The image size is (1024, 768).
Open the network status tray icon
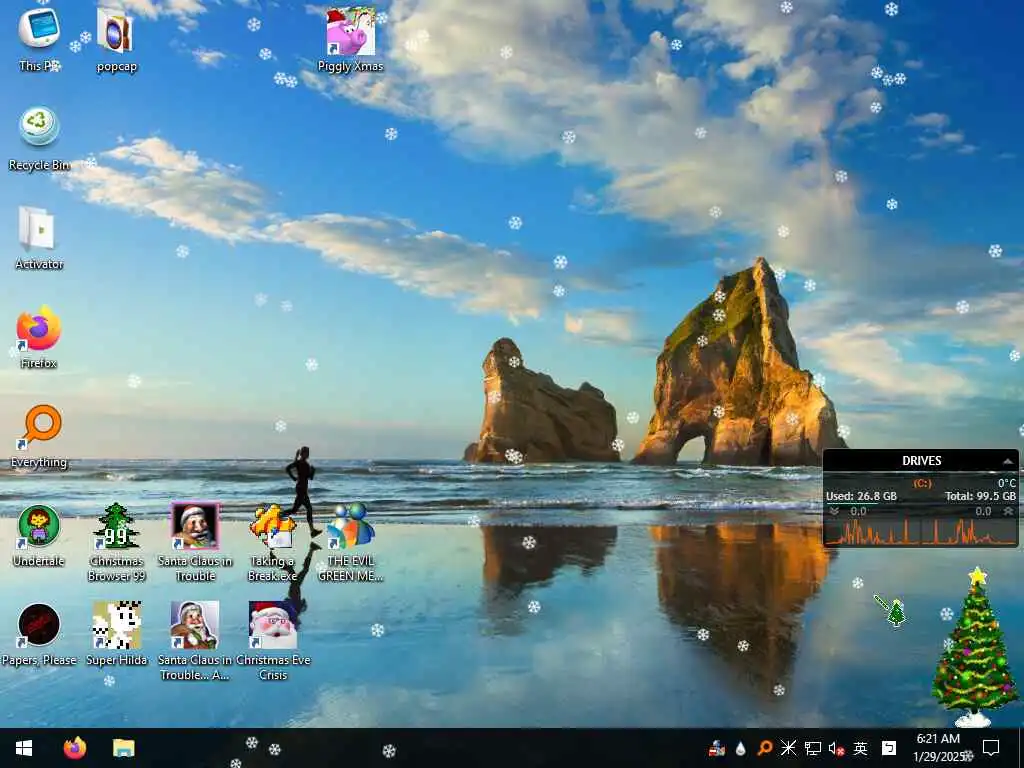pos(812,748)
